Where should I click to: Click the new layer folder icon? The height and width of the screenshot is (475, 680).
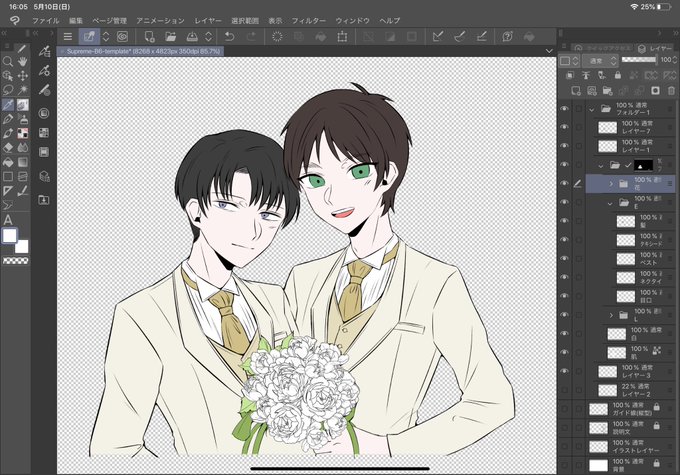607,91
